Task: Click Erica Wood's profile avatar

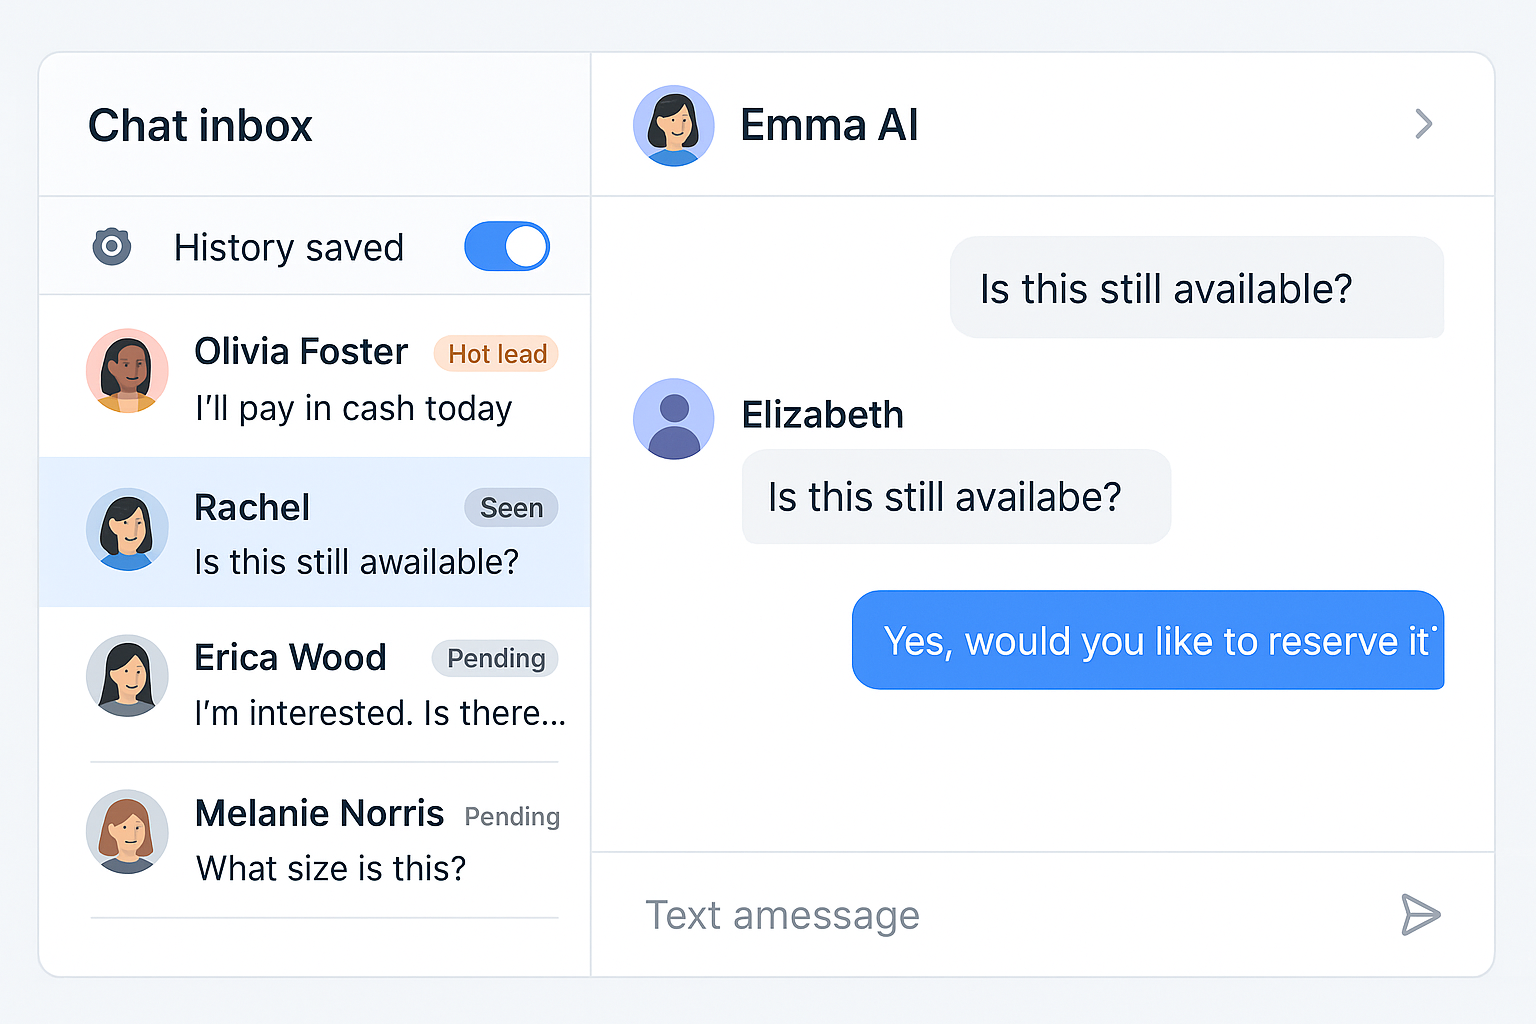Action: (x=127, y=676)
